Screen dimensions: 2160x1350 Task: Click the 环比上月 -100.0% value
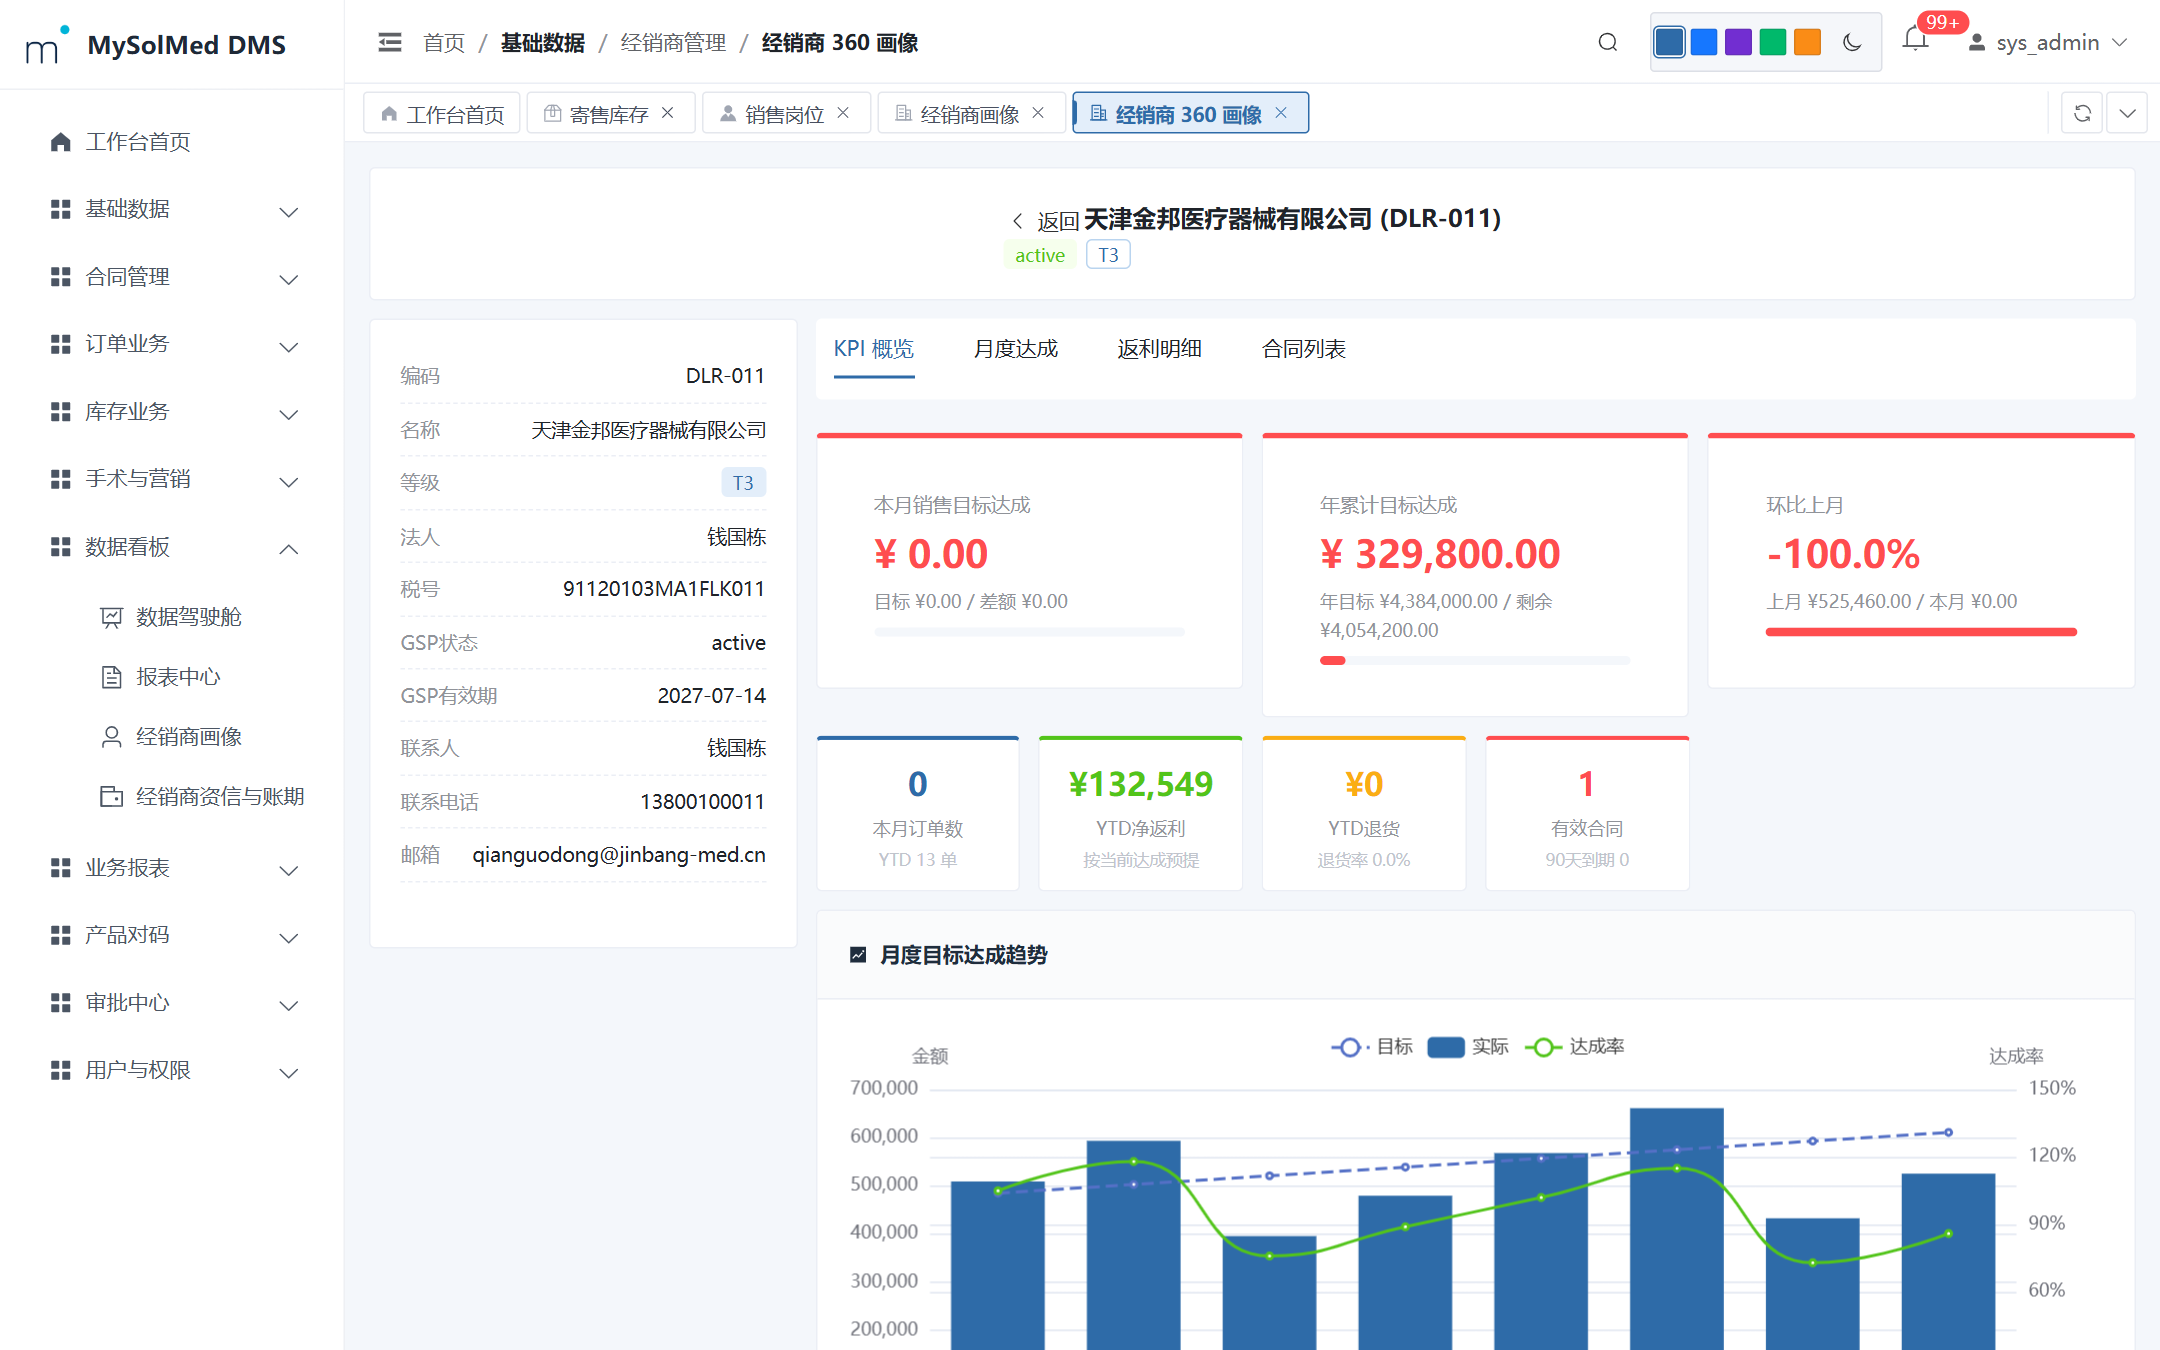[x=1843, y=555]
